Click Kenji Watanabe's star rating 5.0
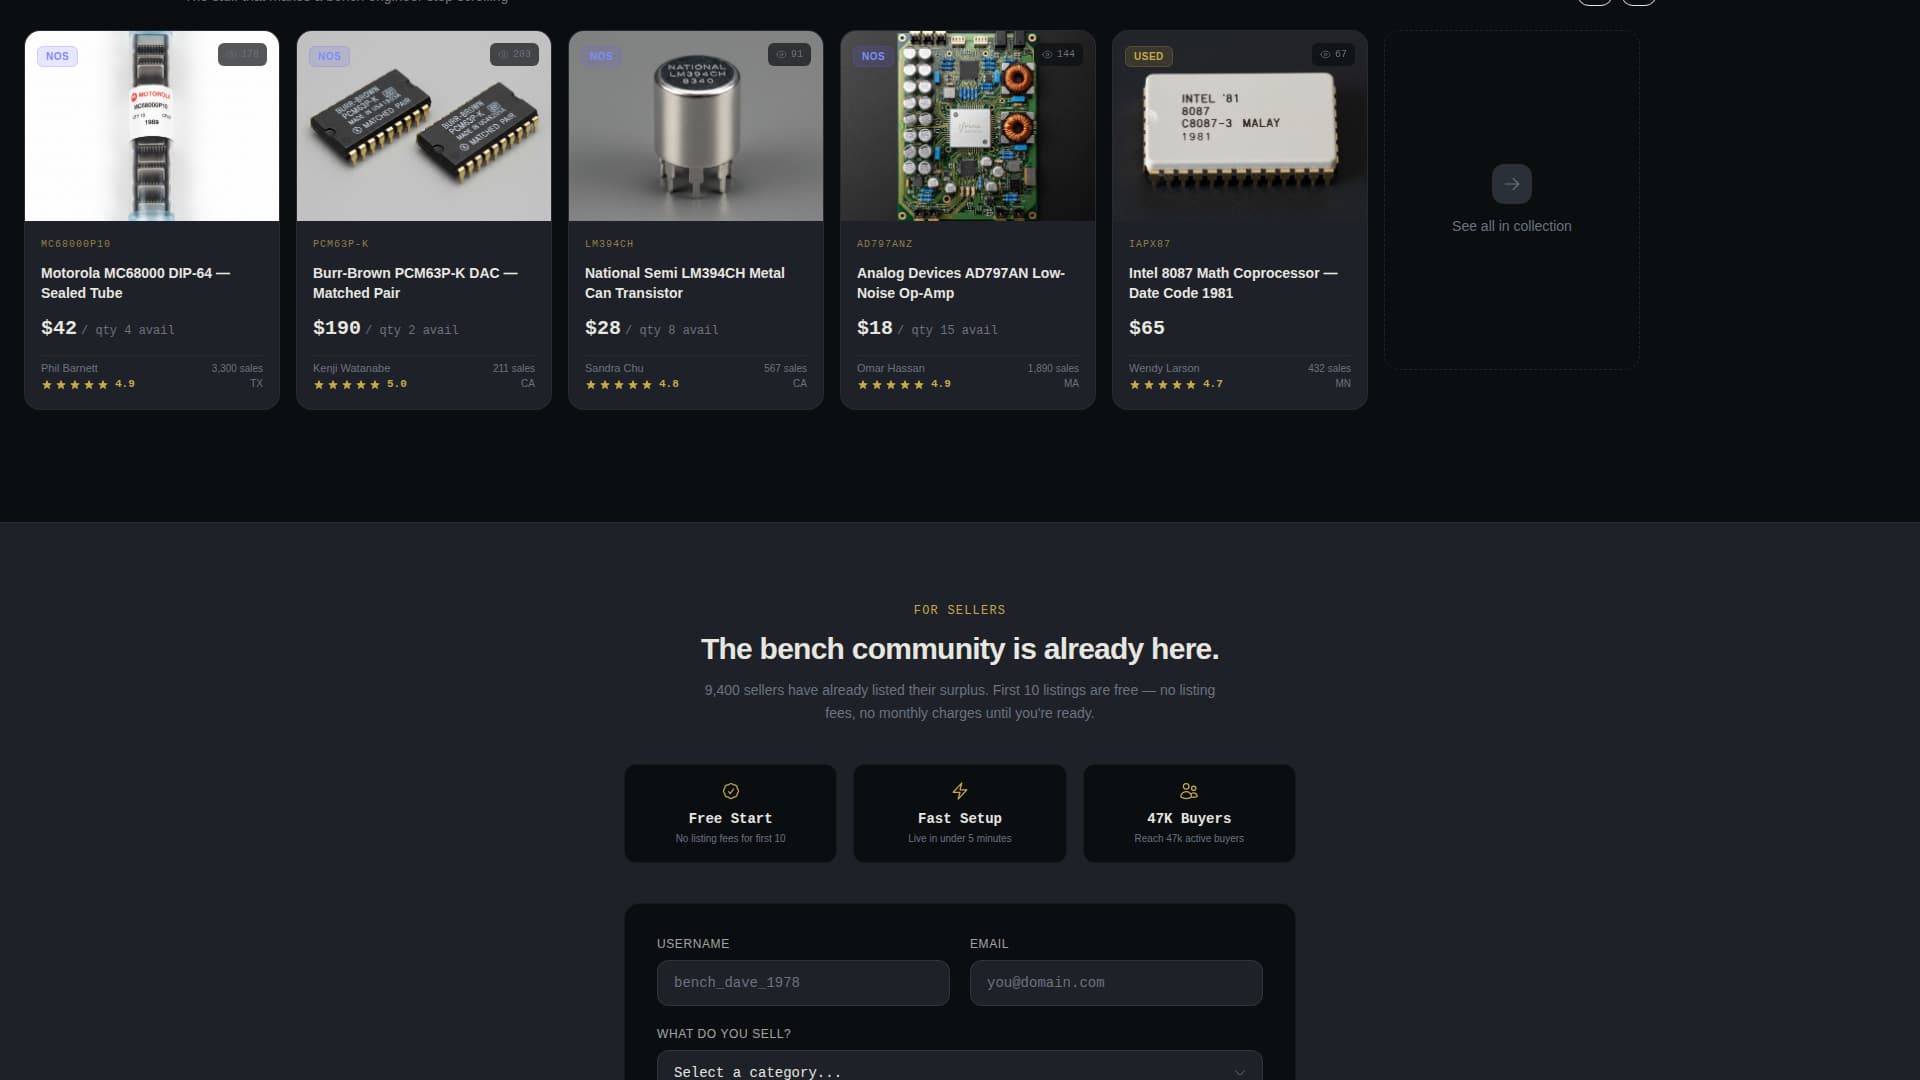The height and width of the screenshot is (1080, 1920). (x=360, y=384)
